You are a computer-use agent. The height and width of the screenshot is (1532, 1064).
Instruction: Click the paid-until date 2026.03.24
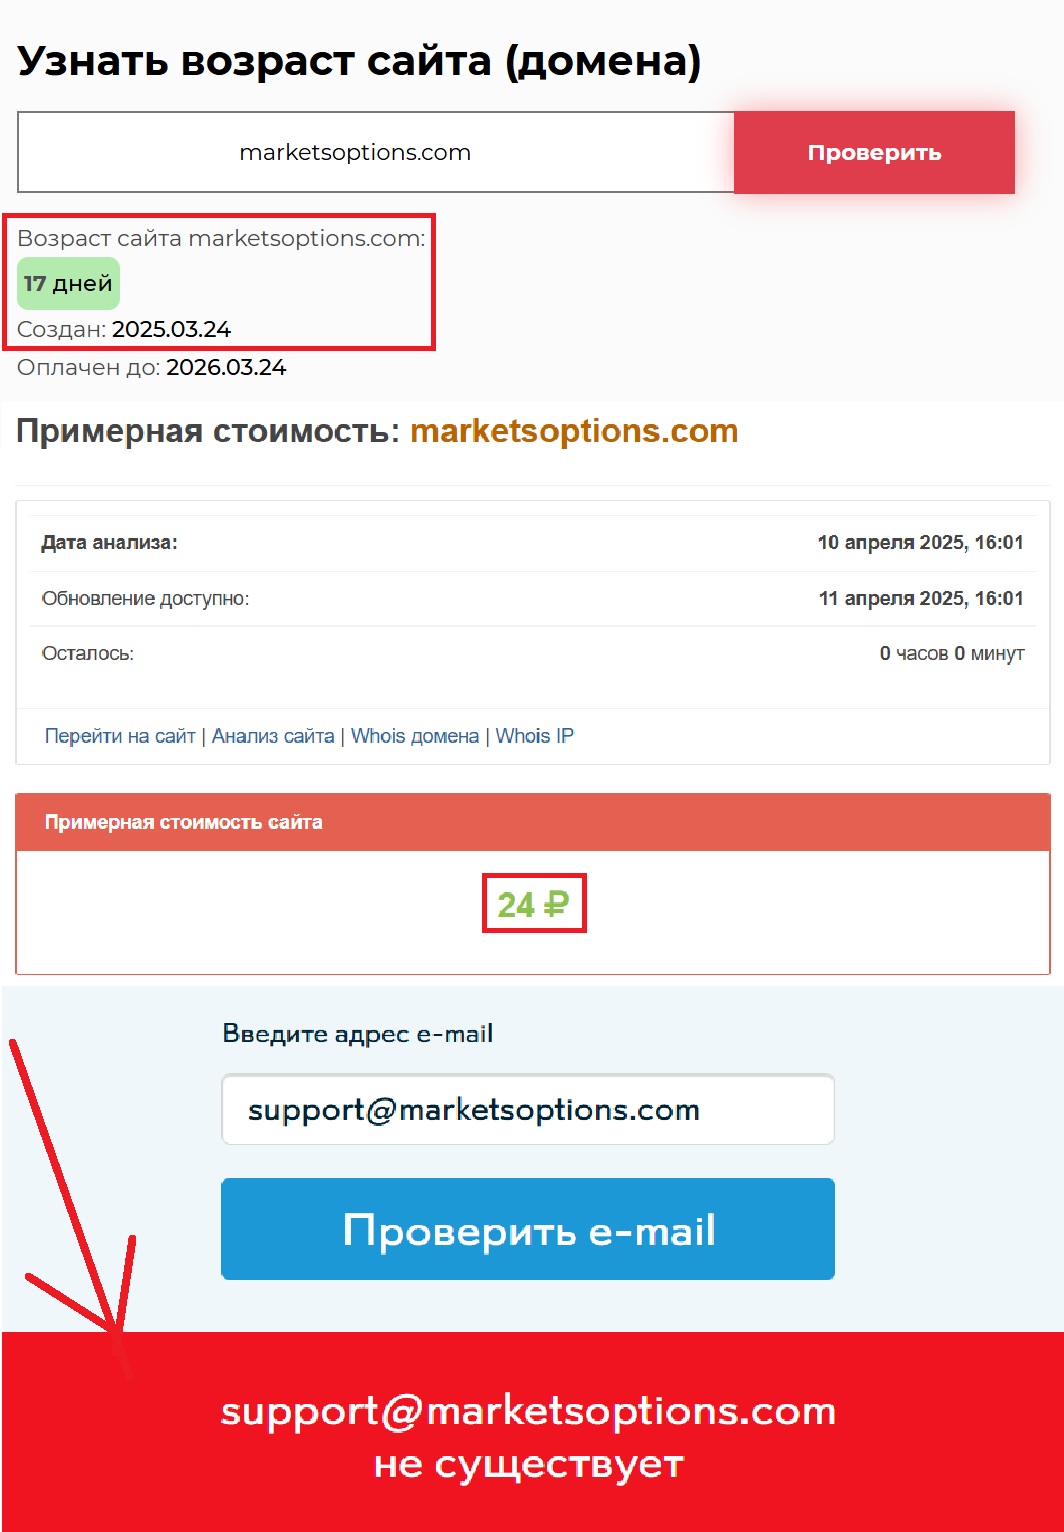[226, 367]
